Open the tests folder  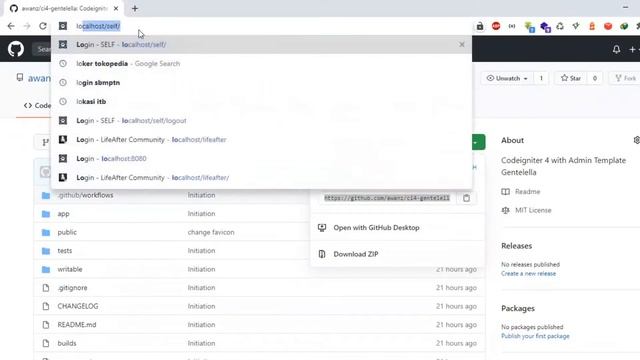(64, 251)
